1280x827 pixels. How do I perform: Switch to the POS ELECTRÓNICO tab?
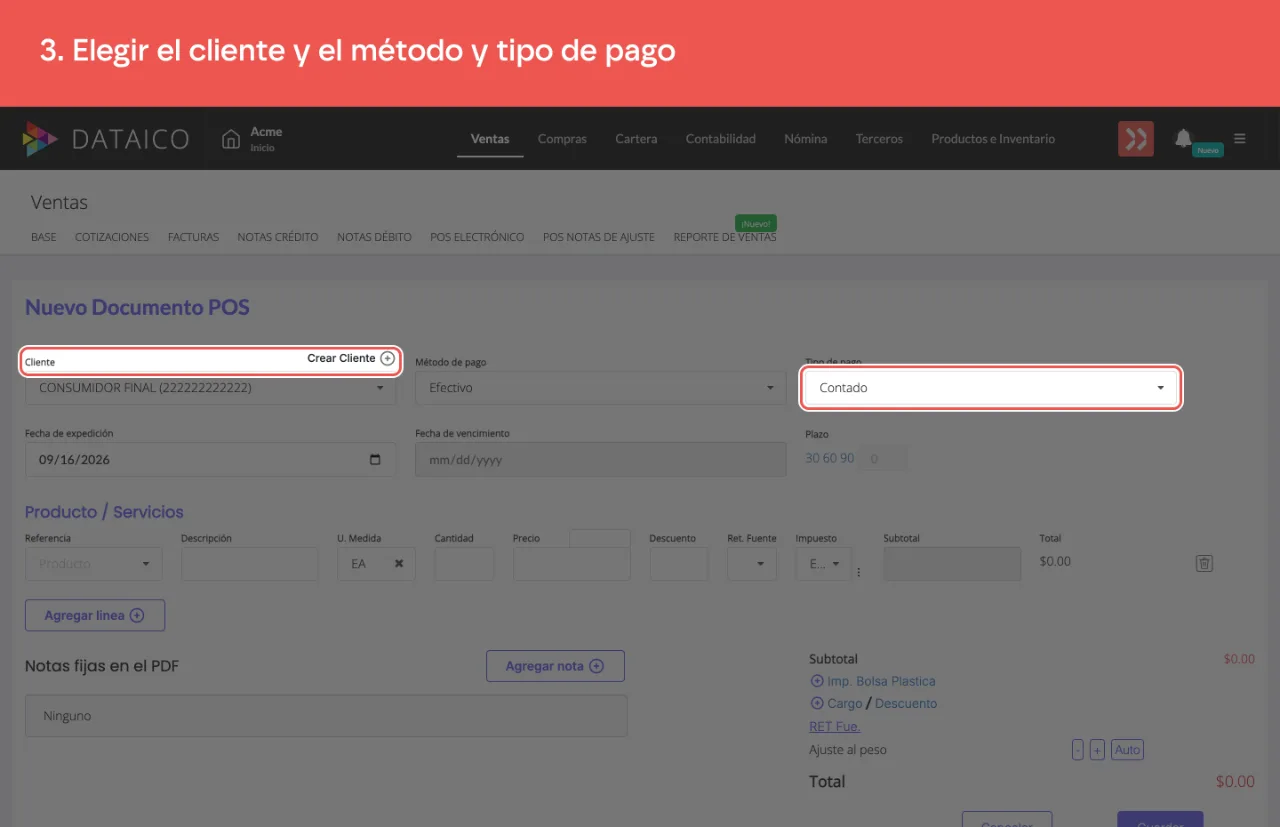[477, 237]
